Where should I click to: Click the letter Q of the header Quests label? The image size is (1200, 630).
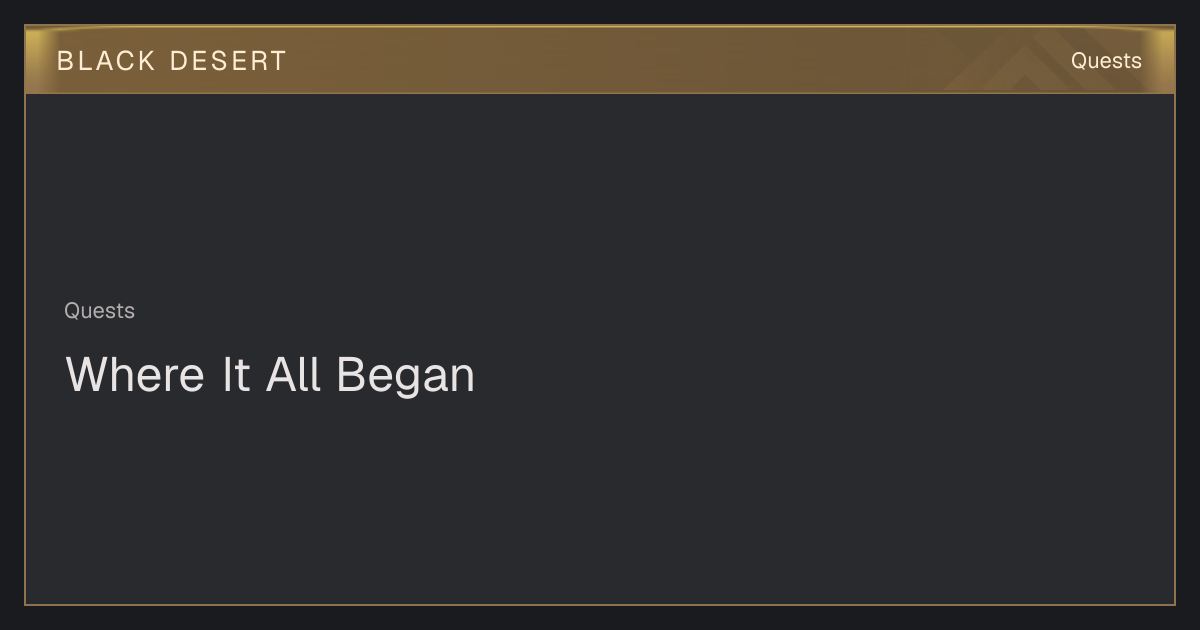(1079, 61)
